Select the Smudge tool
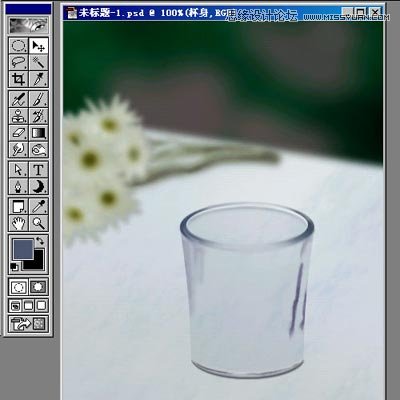 19,149
